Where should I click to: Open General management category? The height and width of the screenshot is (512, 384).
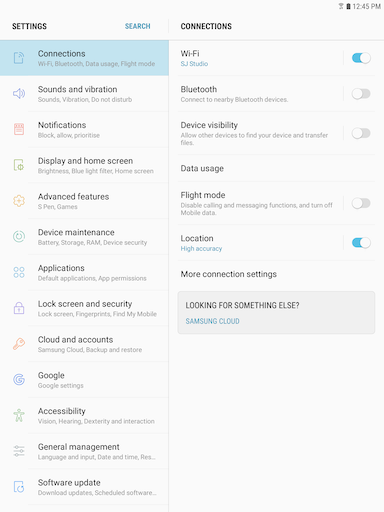click(84, 451)
